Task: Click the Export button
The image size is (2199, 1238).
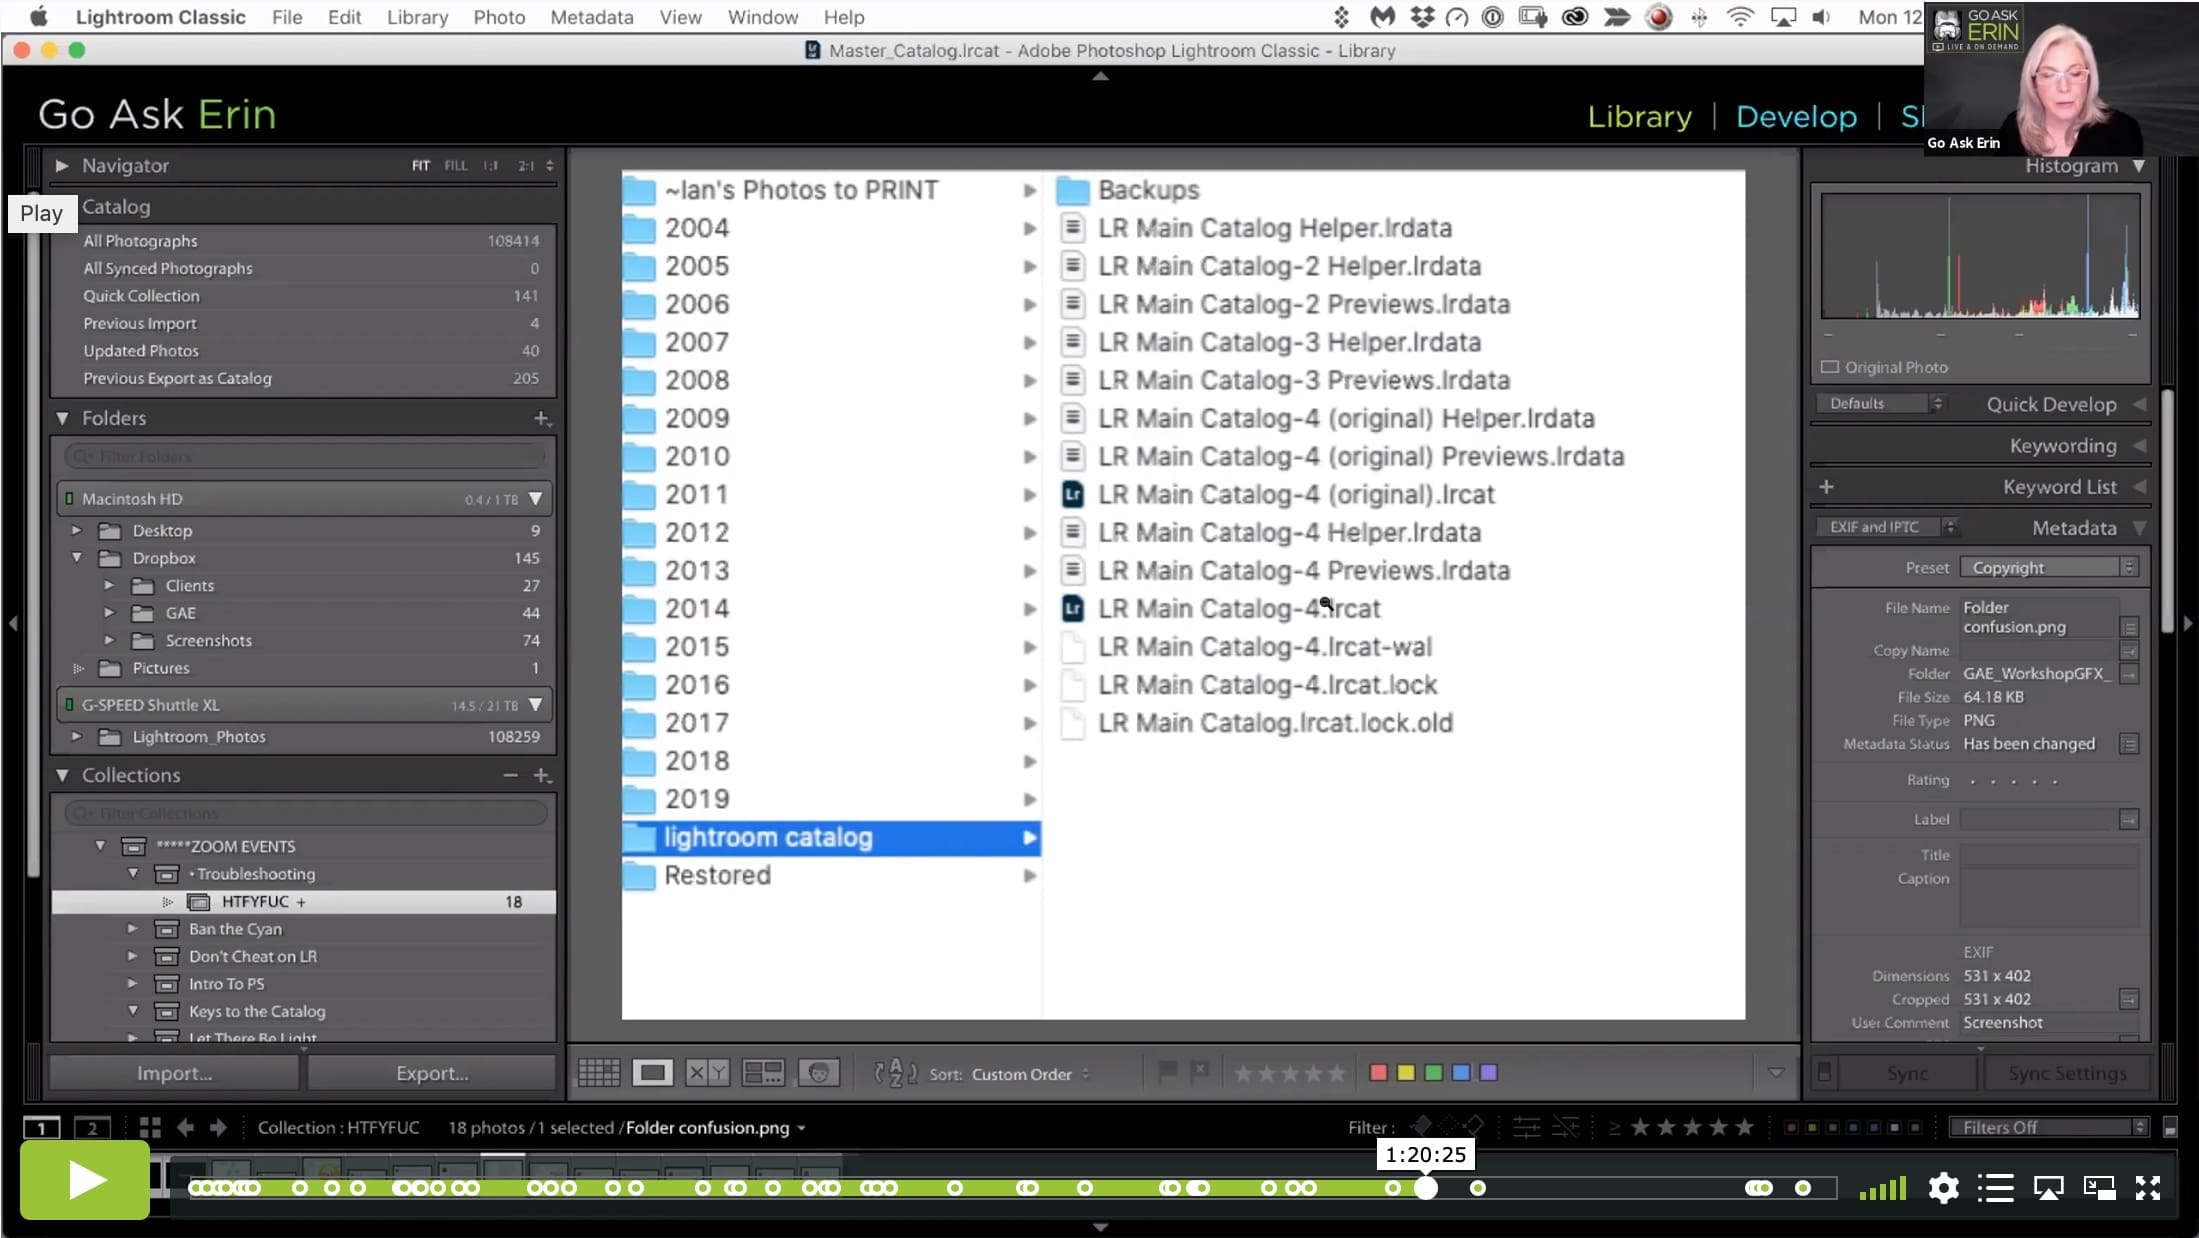Action: point(432,1073)
